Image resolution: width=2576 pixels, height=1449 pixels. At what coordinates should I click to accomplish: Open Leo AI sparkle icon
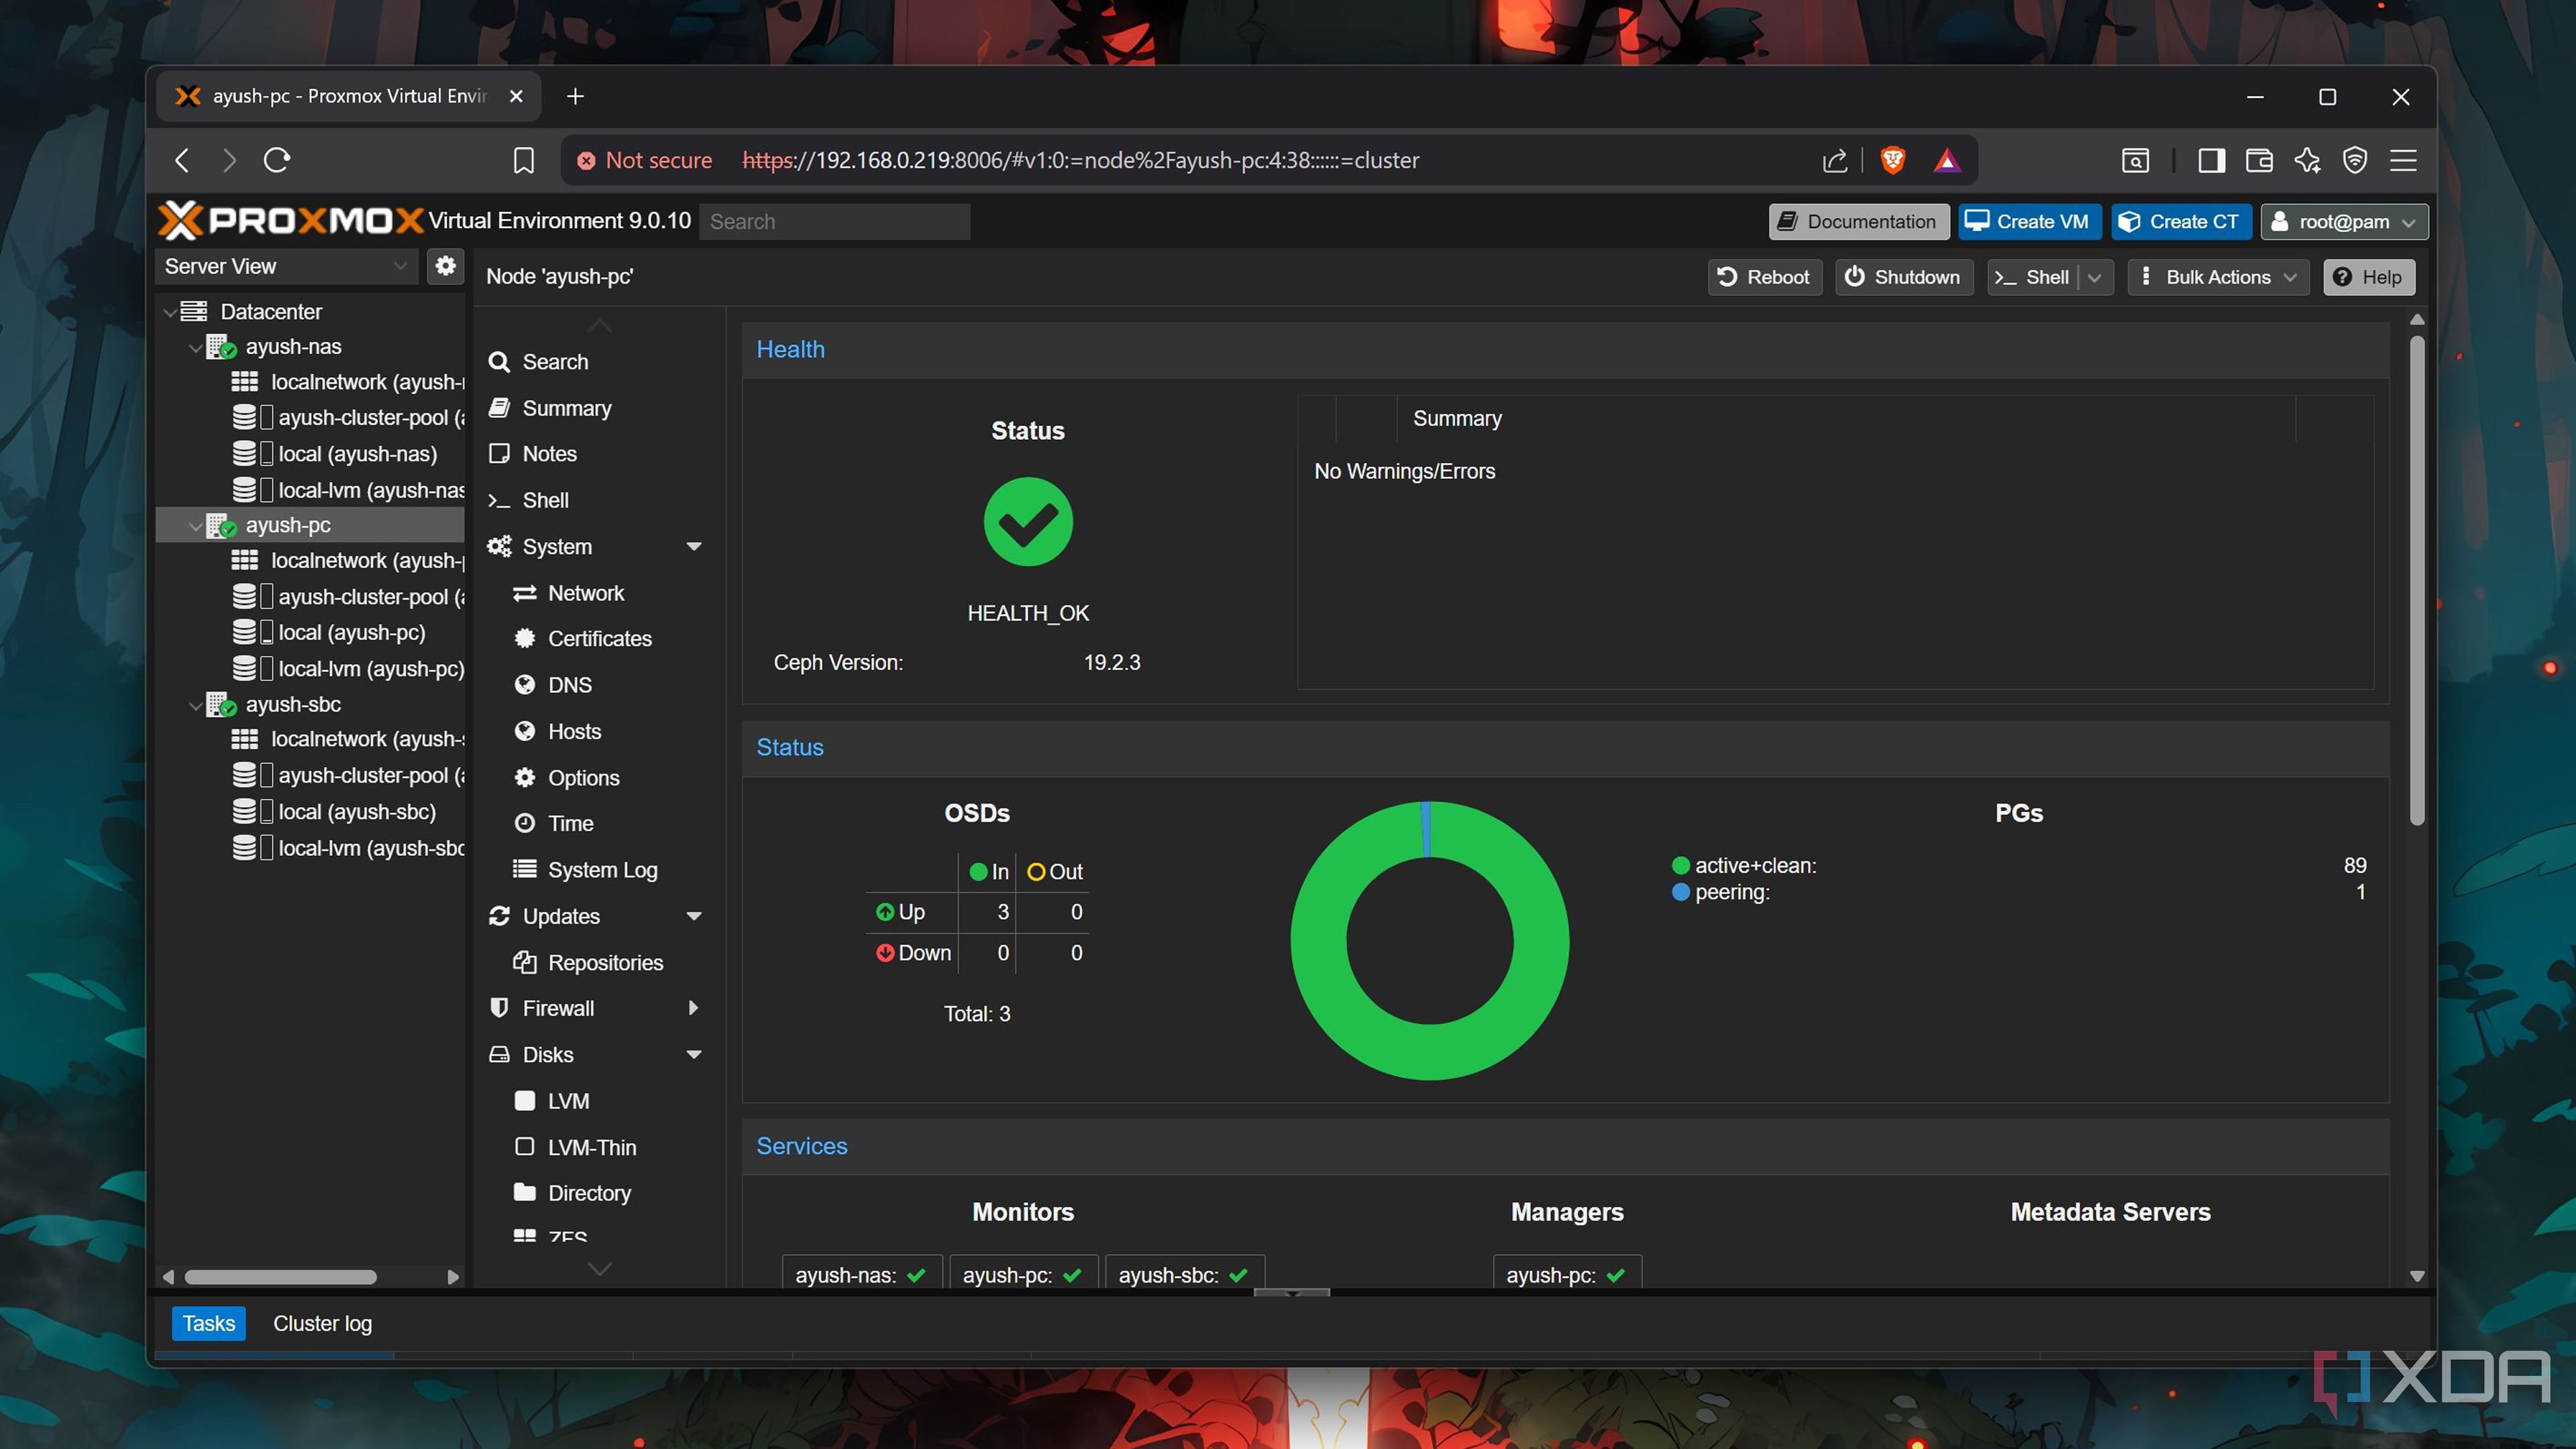(2307, 160)
